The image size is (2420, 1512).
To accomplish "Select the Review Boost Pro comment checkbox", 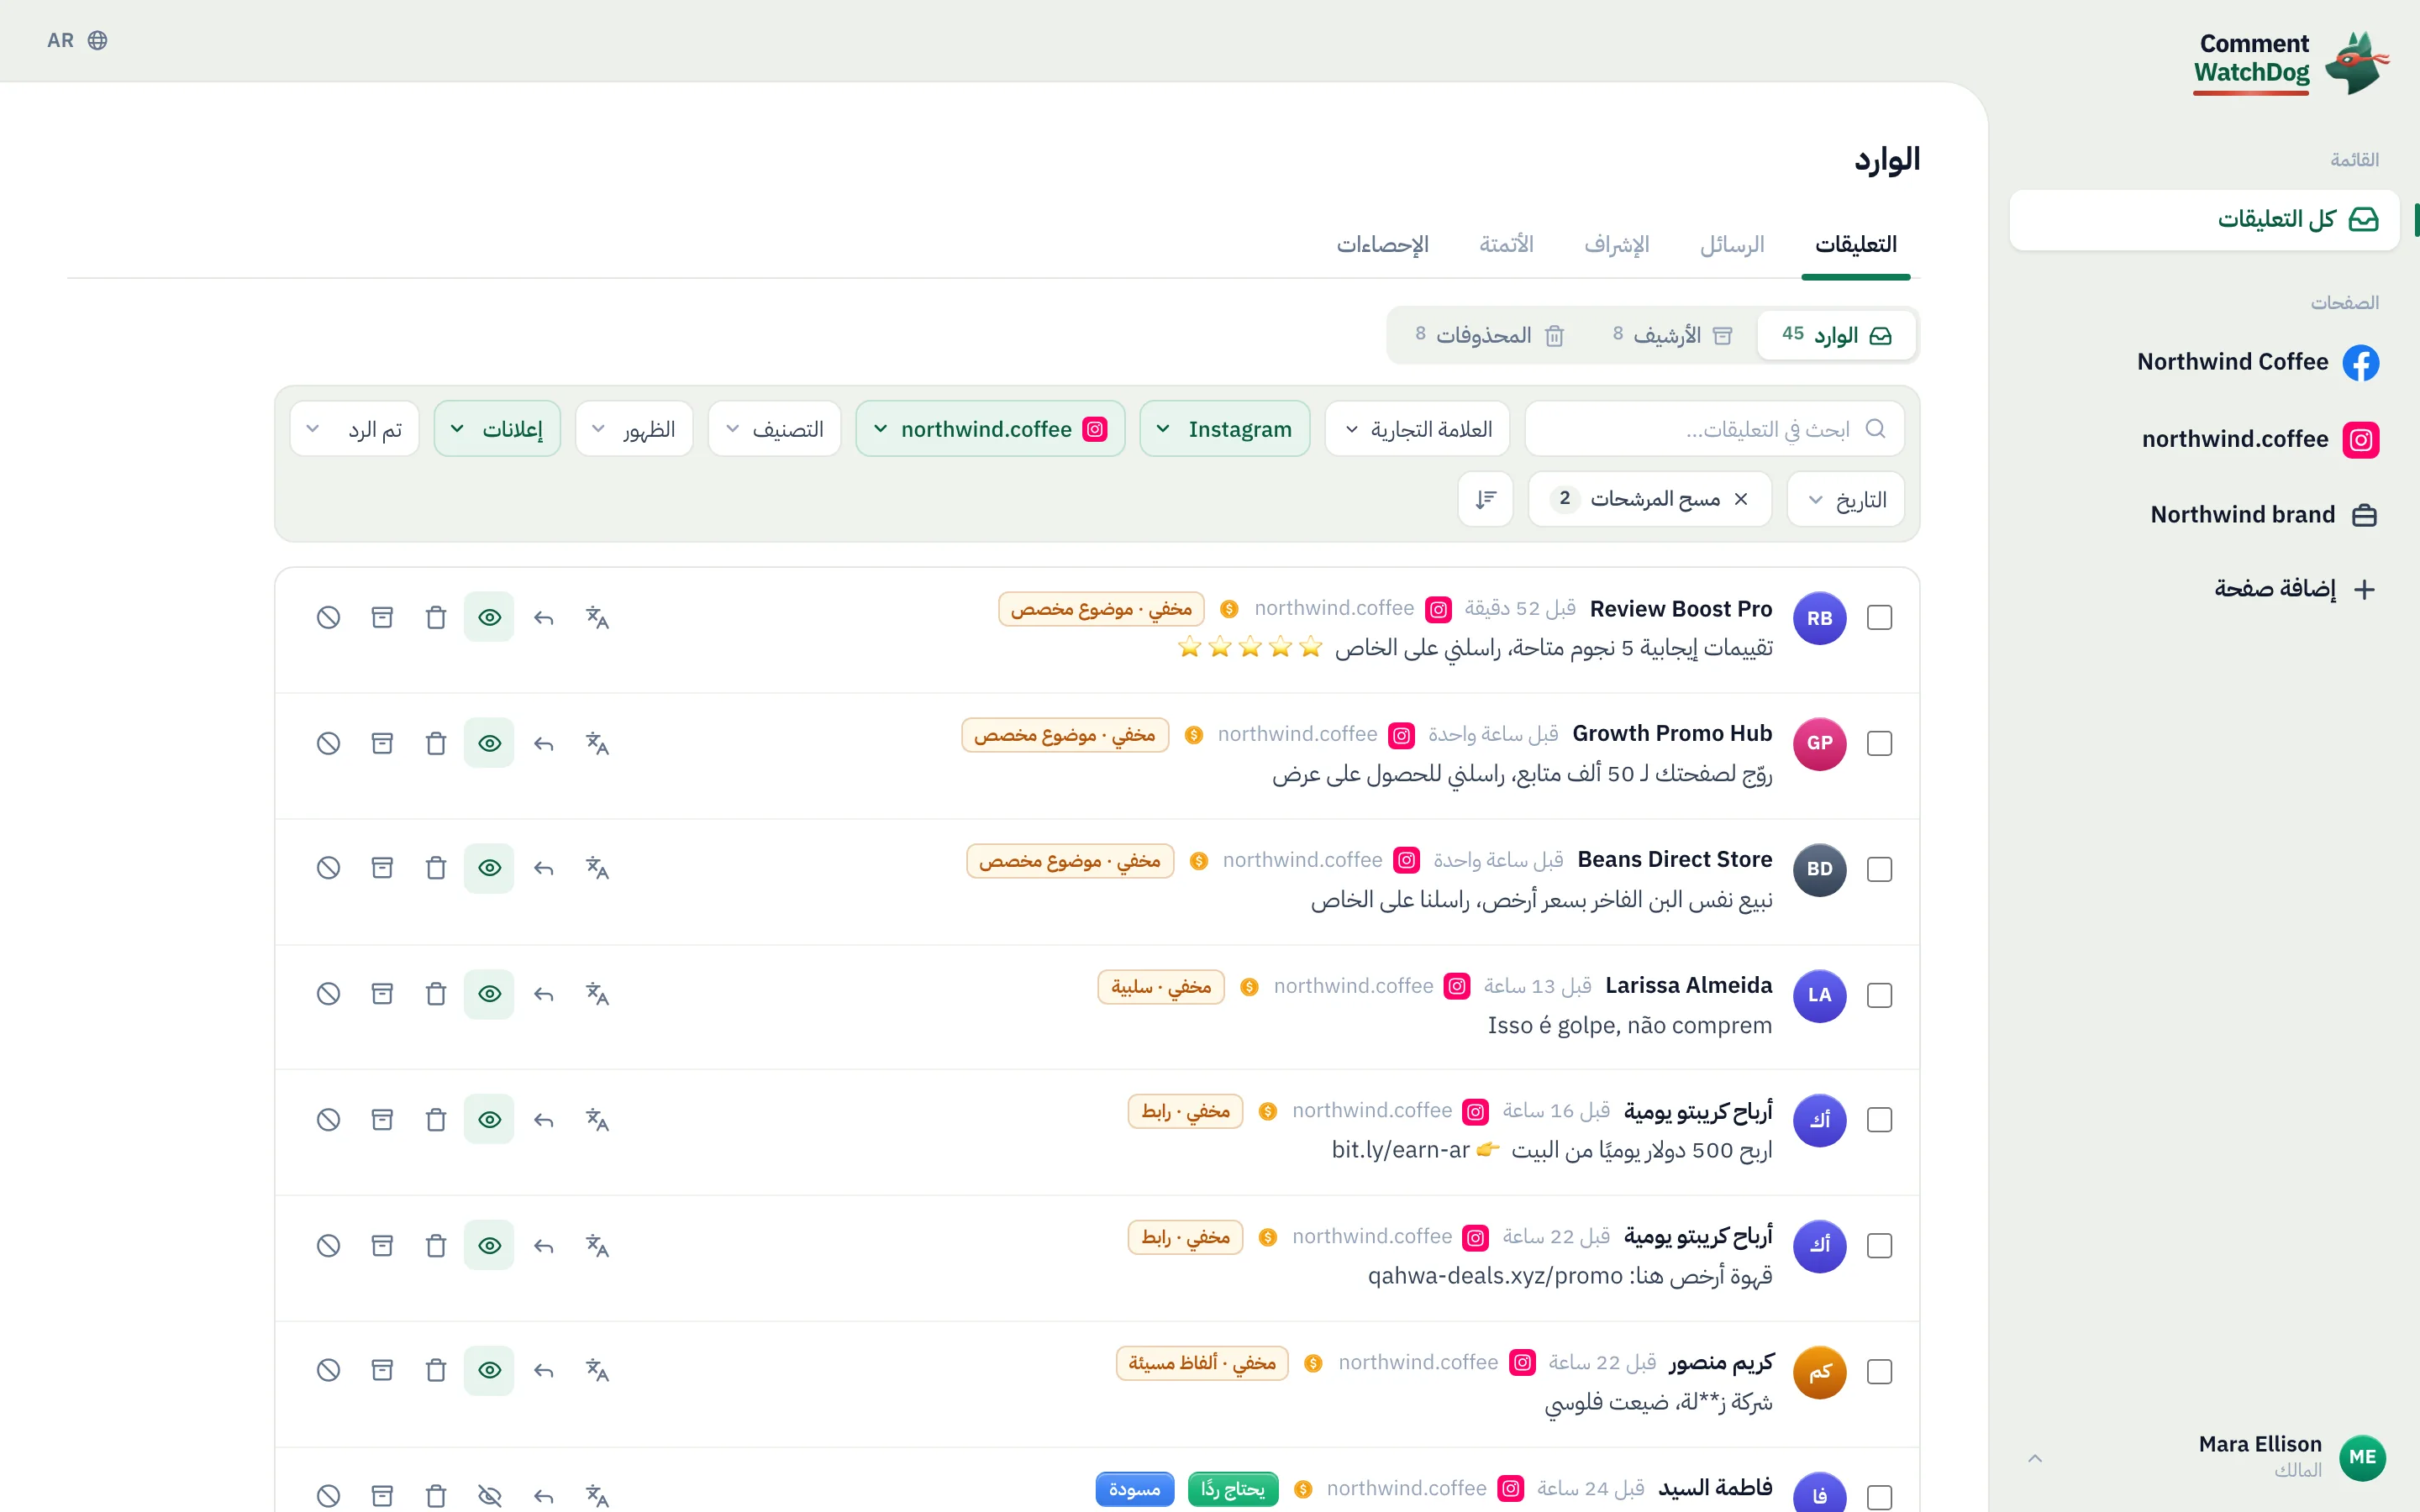I will (x=1879, y=618).
